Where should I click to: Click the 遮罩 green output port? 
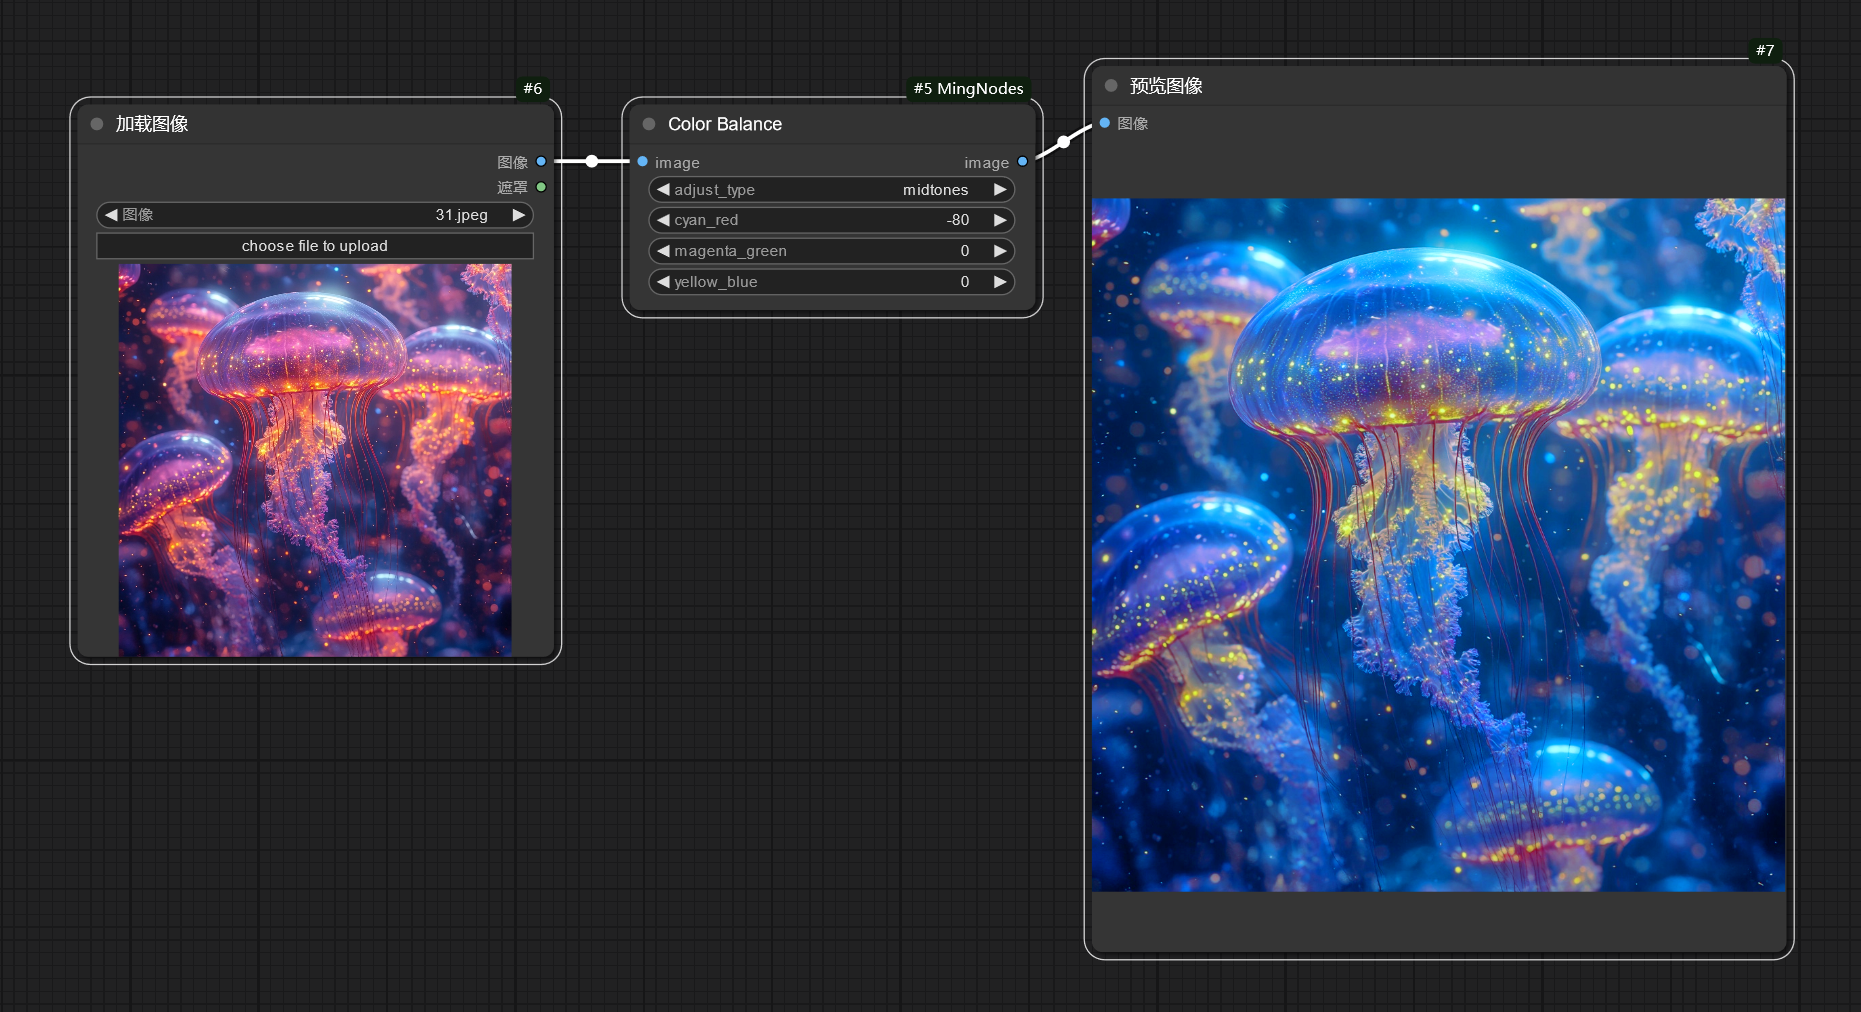click(541, 187)
